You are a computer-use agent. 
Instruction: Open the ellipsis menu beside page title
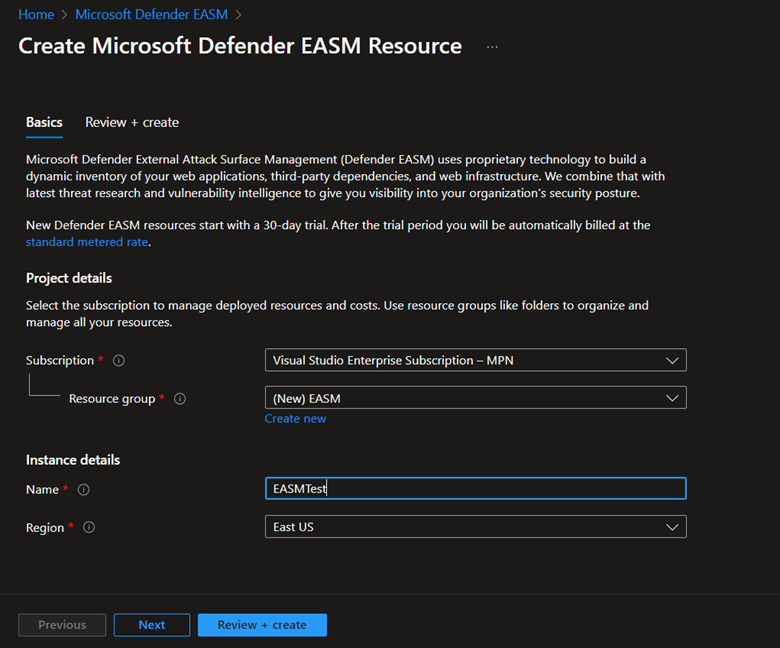(x=492, y=47)
